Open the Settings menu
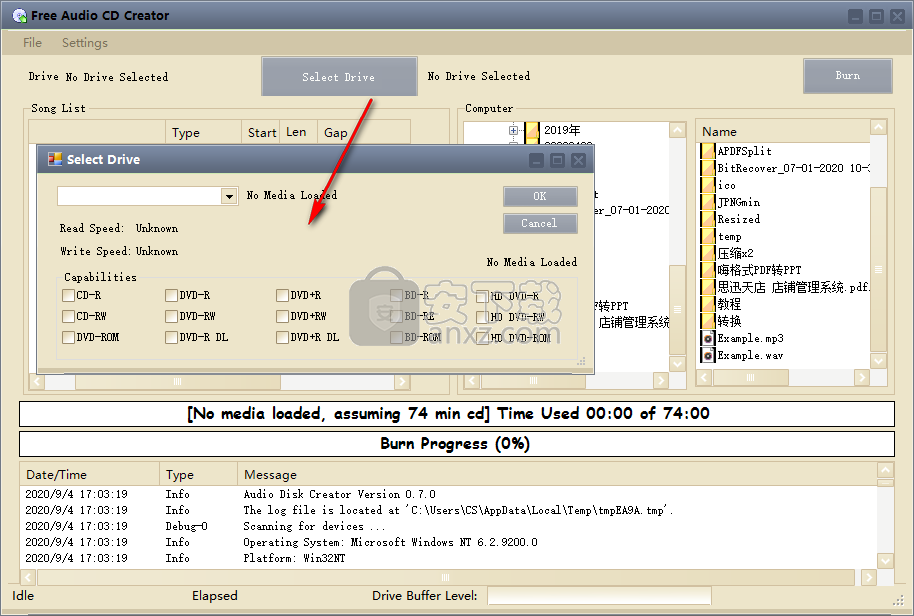914x616 pixels. (x=85, y=43)
